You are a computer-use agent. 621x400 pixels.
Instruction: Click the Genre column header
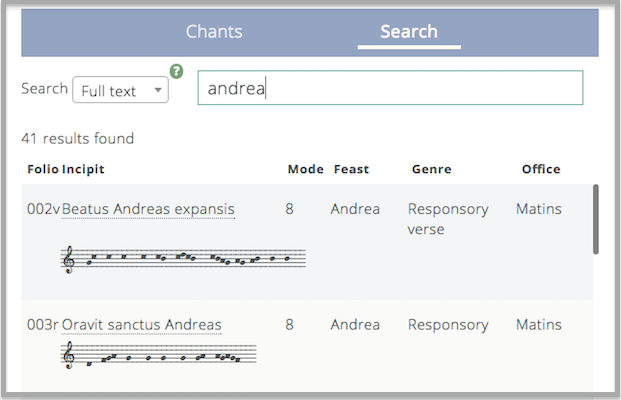[x=432, y=169]
